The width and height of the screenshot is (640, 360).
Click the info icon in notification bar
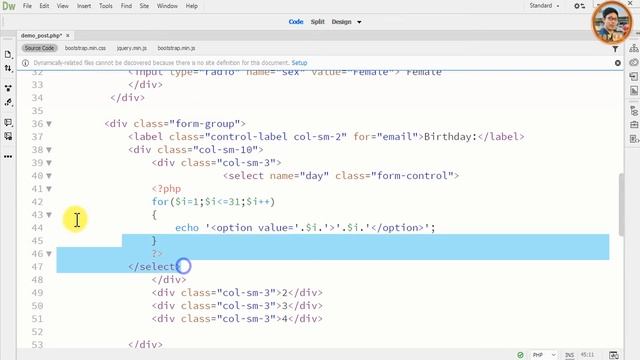click(25, 63)
